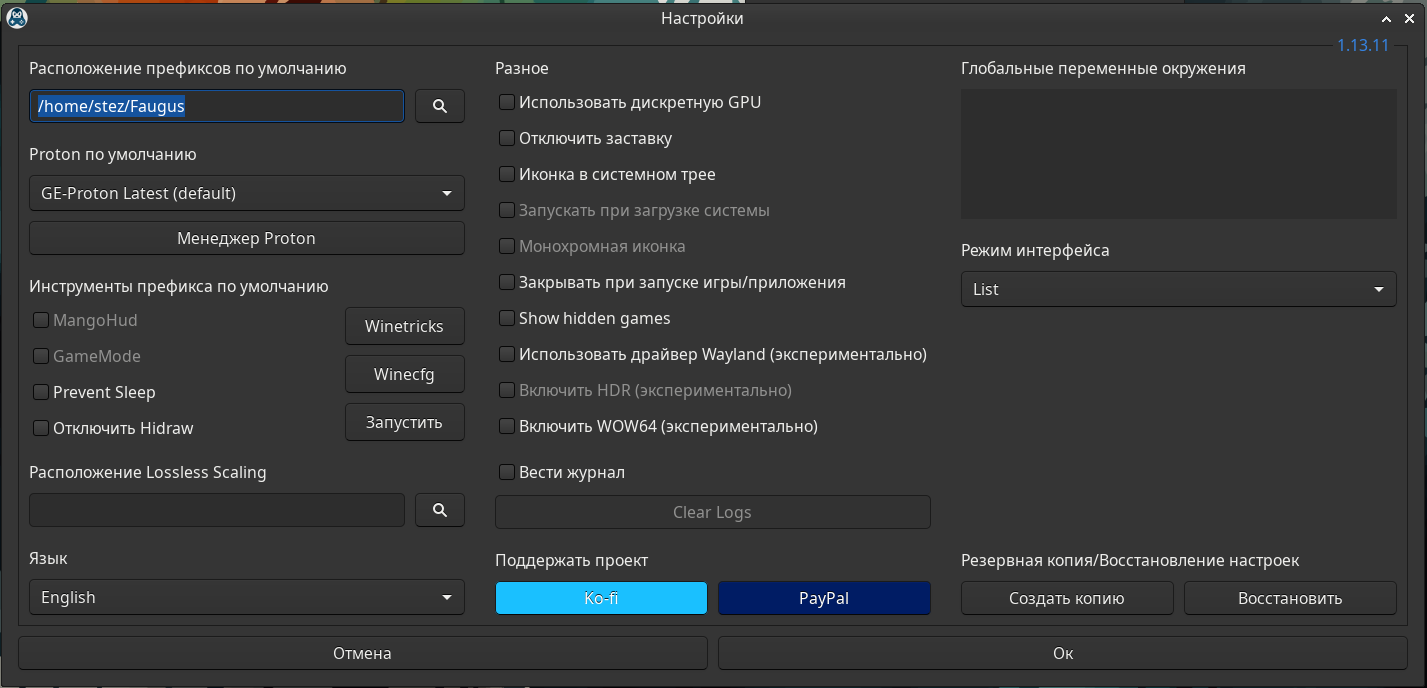Expand the Язык language dropdown
1427x688 pixels.
pyautogui.click(x=247, y=598)
